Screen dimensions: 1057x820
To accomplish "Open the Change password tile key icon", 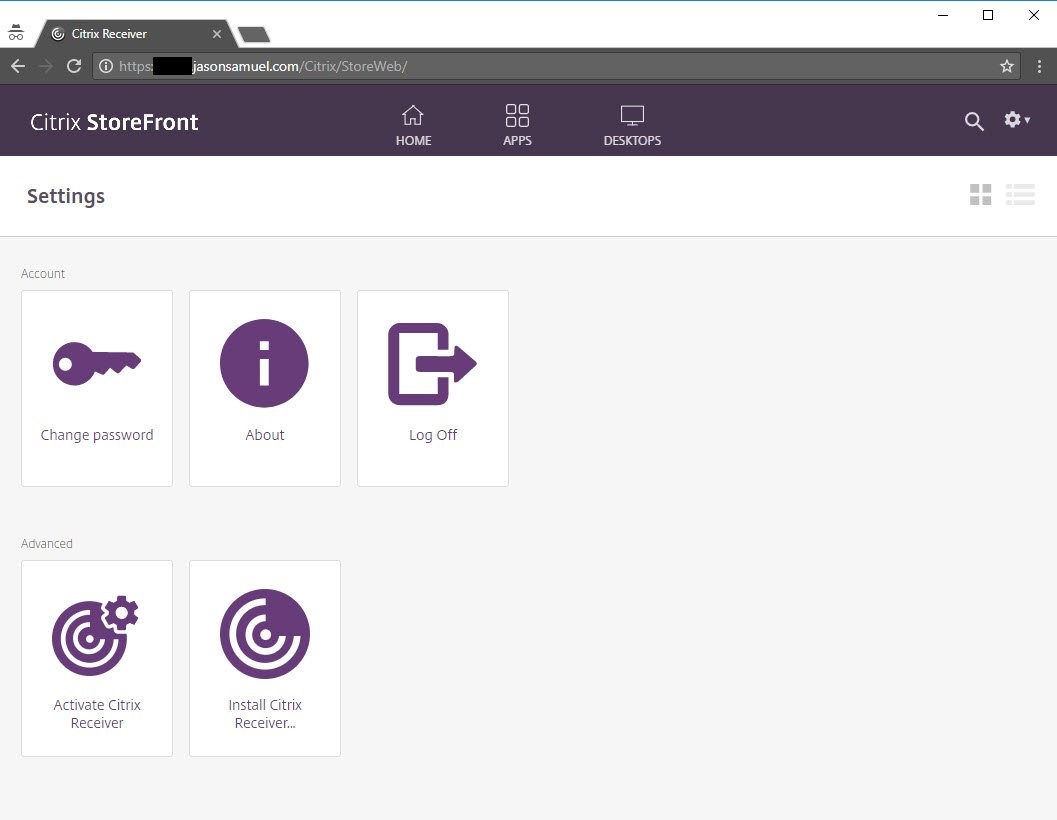I will tap(96, 363).
